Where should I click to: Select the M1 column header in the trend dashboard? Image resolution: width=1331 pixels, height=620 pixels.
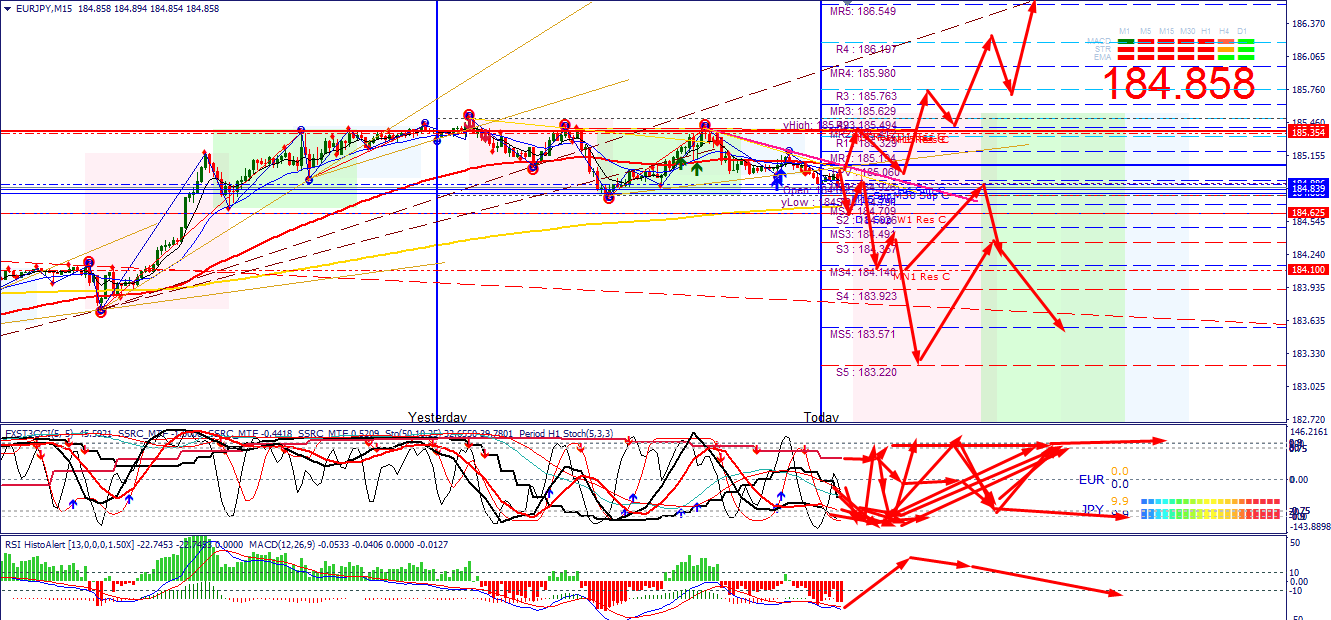1125,31
